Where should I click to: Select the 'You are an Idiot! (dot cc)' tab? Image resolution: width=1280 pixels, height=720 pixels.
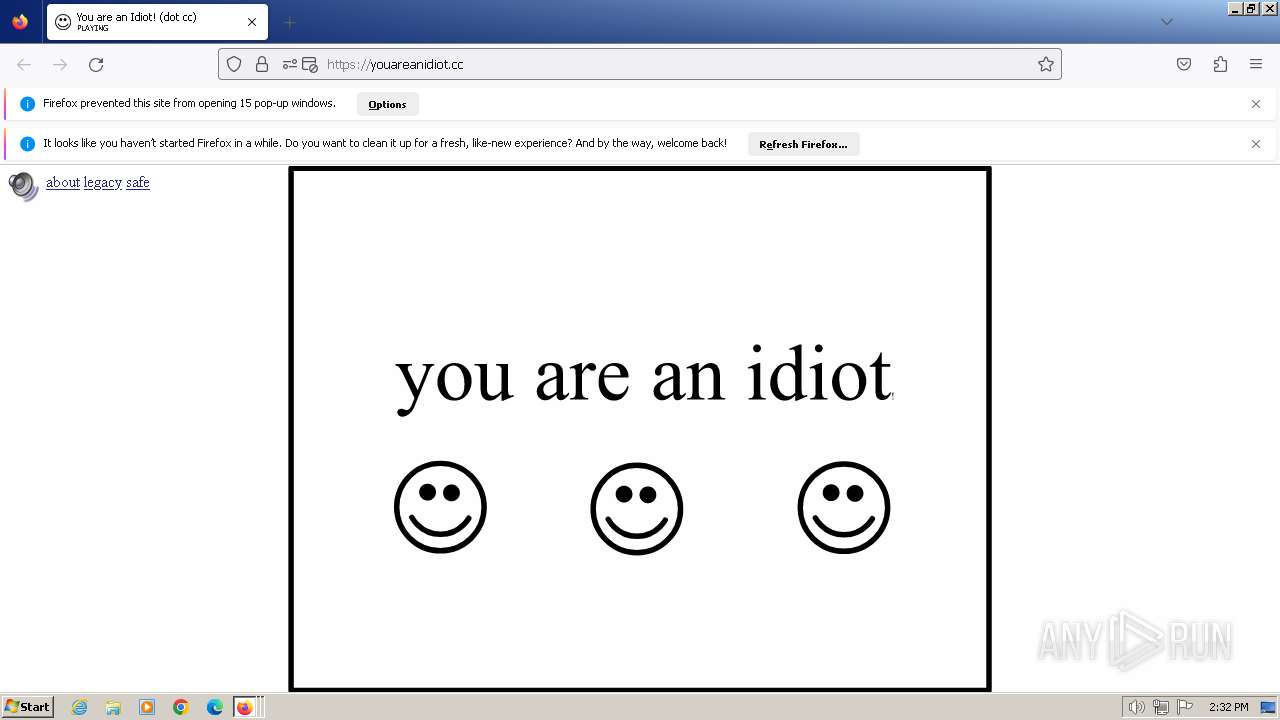pos(155,22)
